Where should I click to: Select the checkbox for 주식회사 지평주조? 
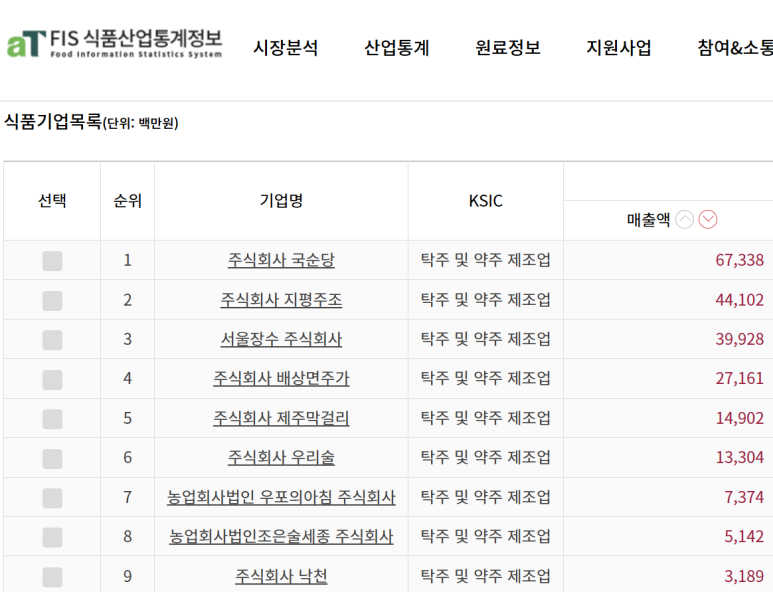pos(52,301)
